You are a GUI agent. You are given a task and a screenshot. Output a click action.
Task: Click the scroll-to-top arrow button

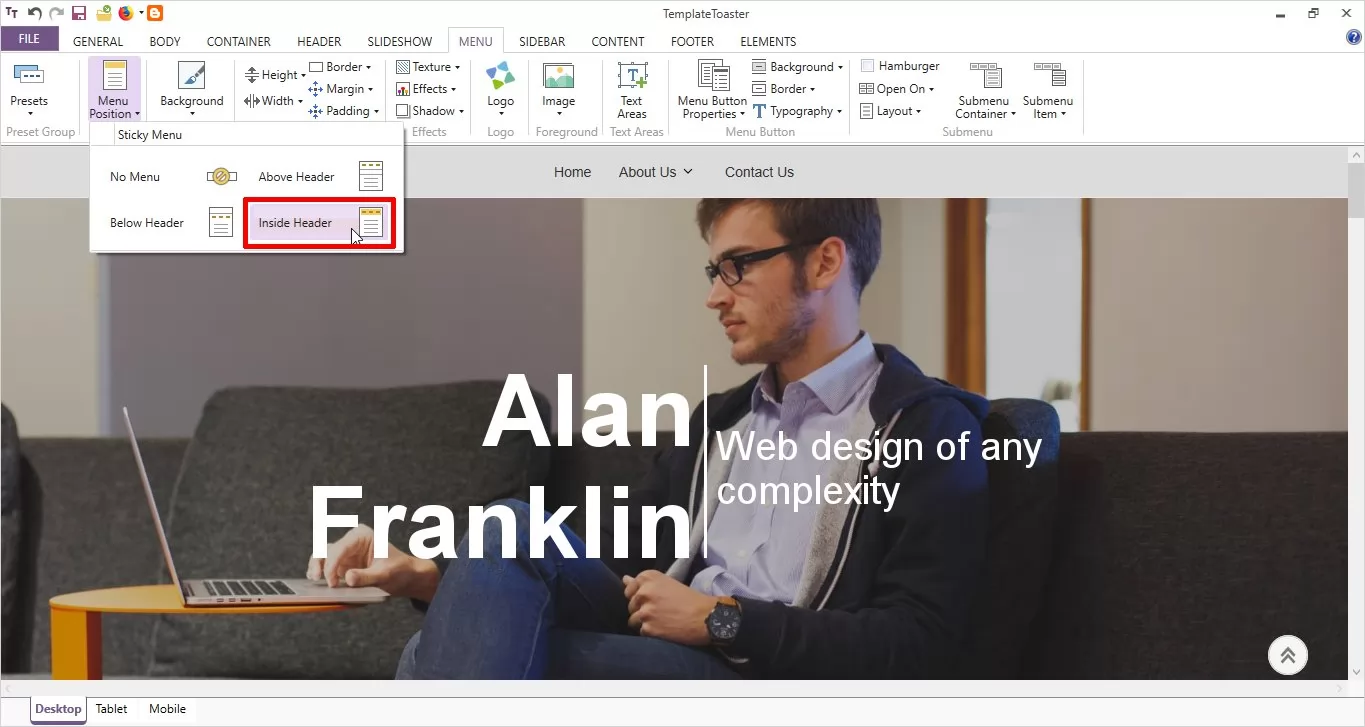tap(1288, 656)
